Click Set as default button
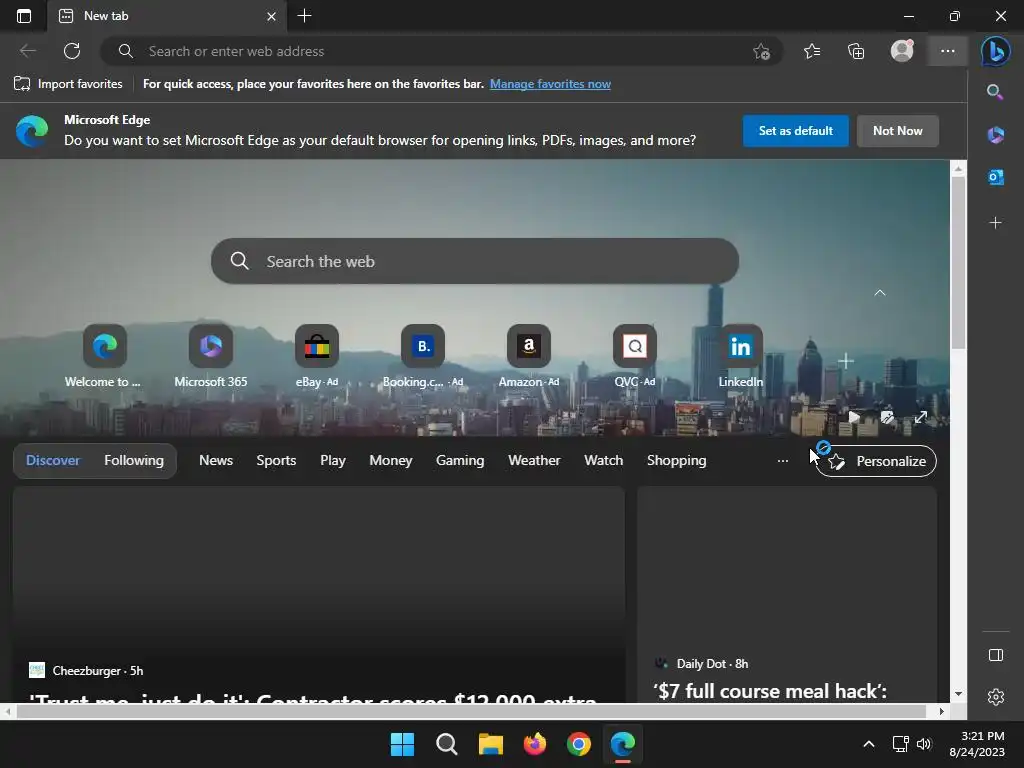The image size is (1024, 768). click(x=795, y=131)
